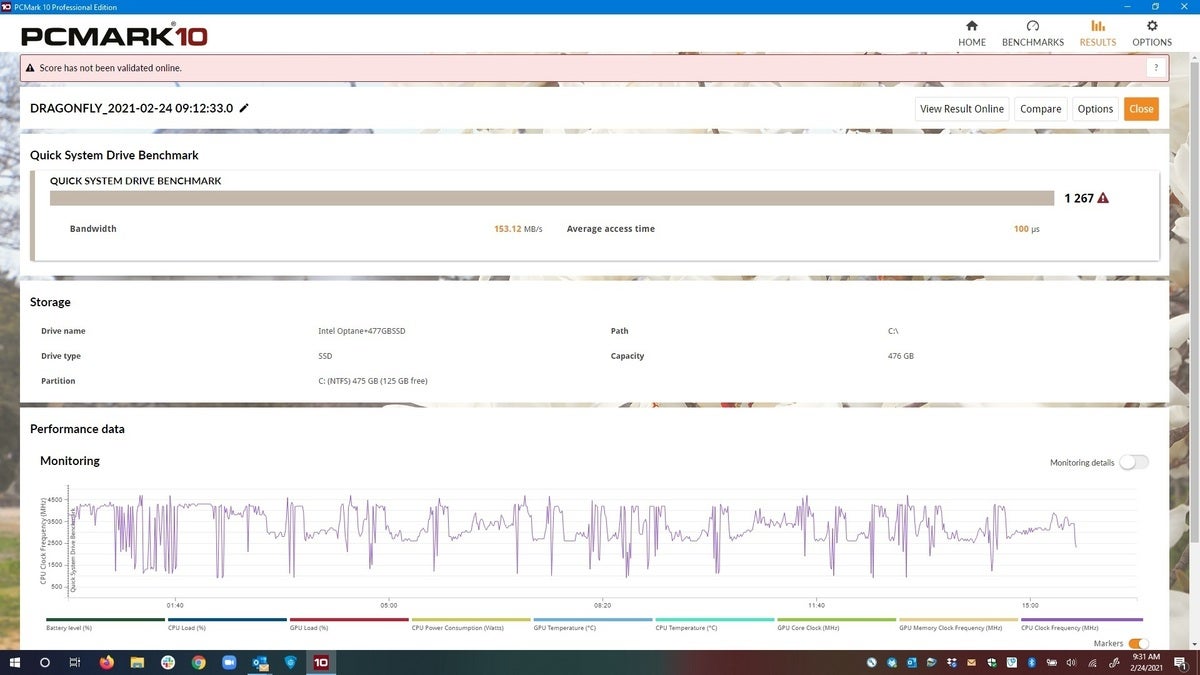Click the PCMark 10 logo
Screen dimensions: 1200x675
tap(114, 36)
